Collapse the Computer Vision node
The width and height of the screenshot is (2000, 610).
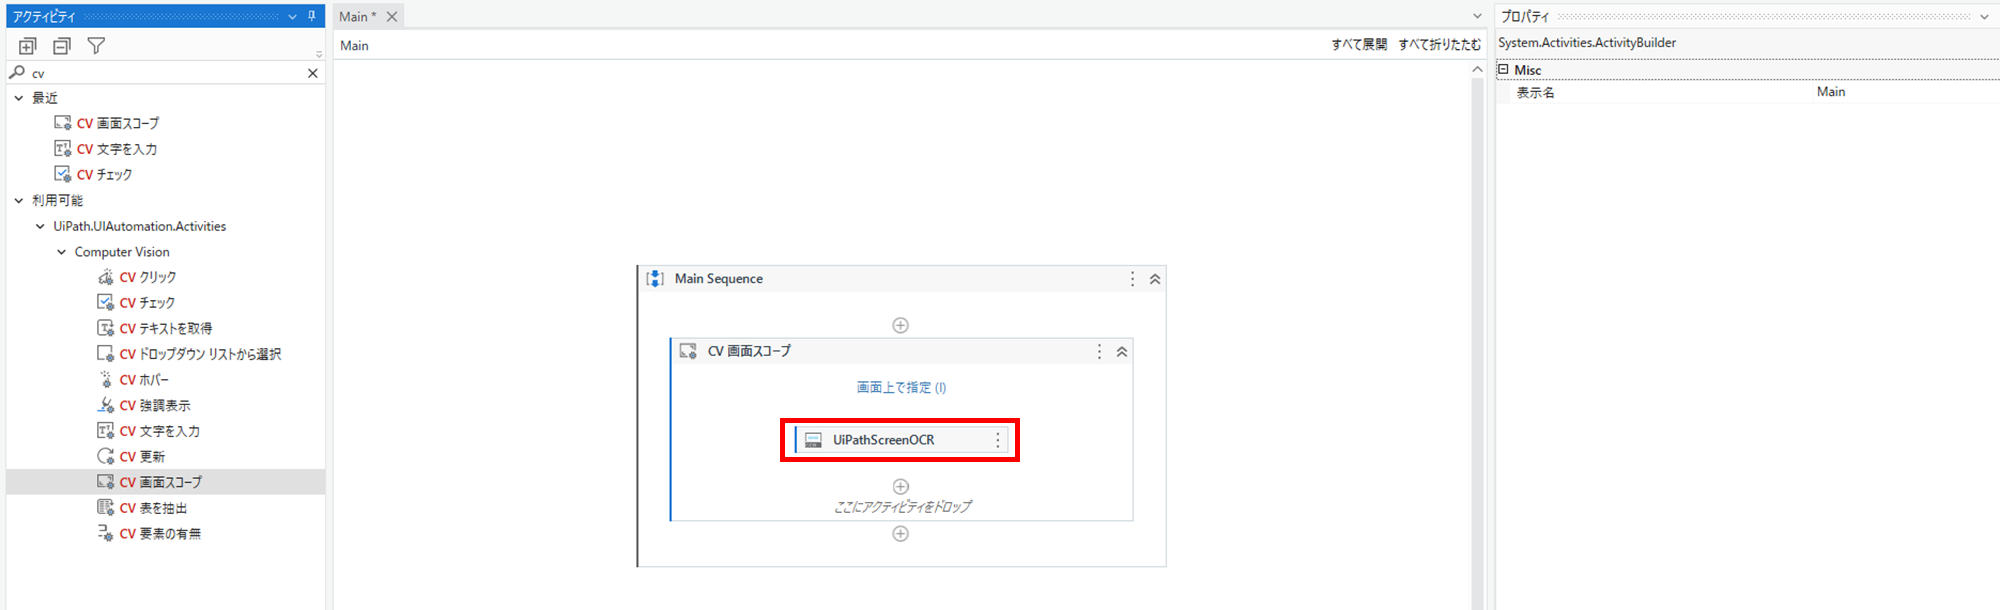coord(61,252)
